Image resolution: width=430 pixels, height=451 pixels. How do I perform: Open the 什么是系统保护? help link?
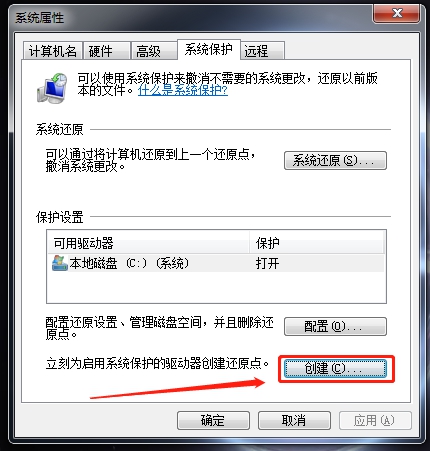point(183,90)
